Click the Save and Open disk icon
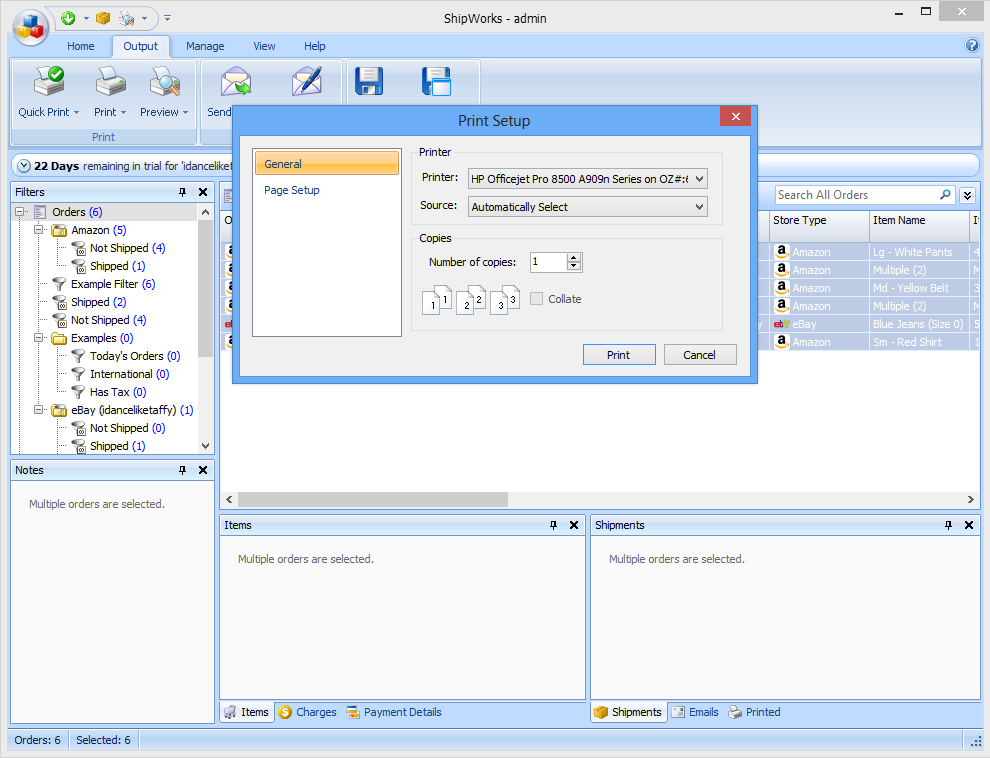The width and height of the screenshot is (990, 758). pos(436,81)
